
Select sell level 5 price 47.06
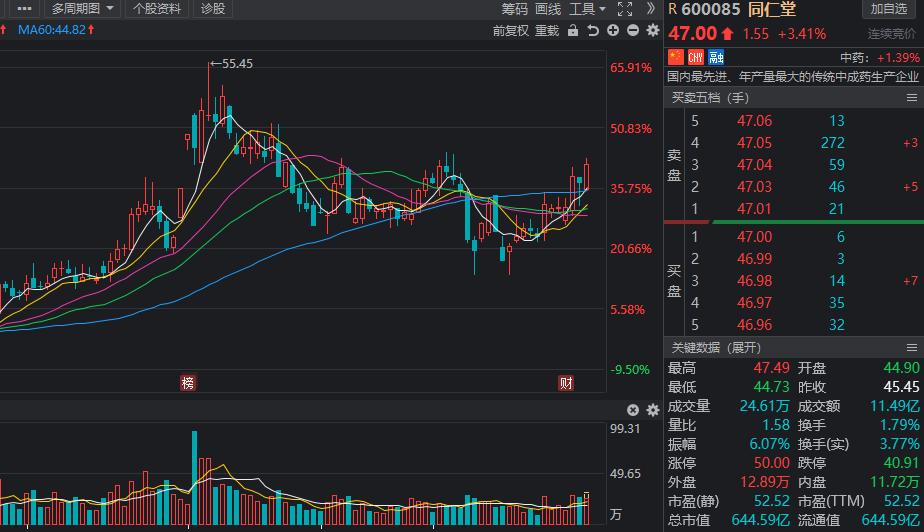point(754,121)
